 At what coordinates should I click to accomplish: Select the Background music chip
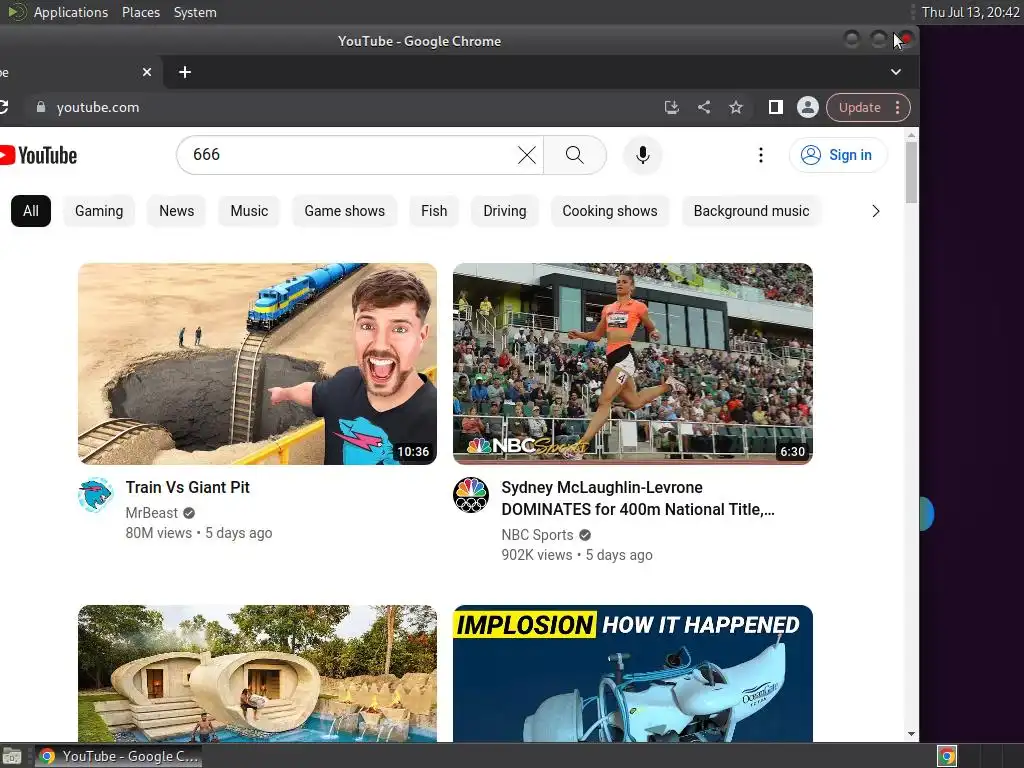pyautogui.click(x=751, y=211)
